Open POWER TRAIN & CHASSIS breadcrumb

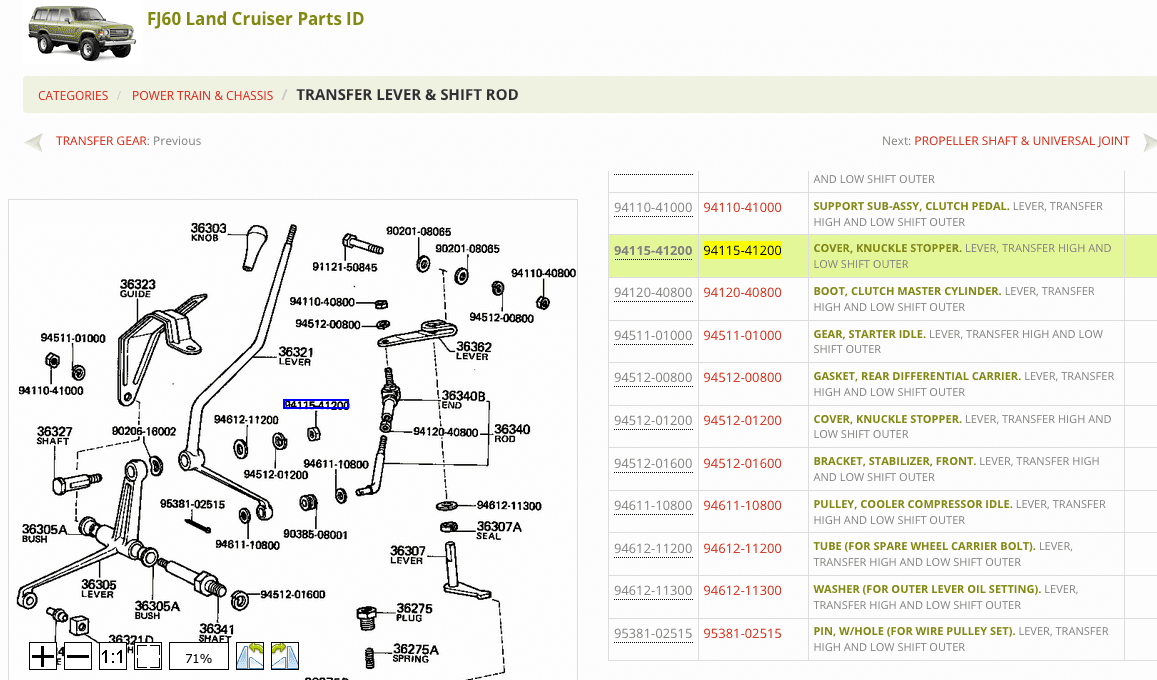click(202, 95)
